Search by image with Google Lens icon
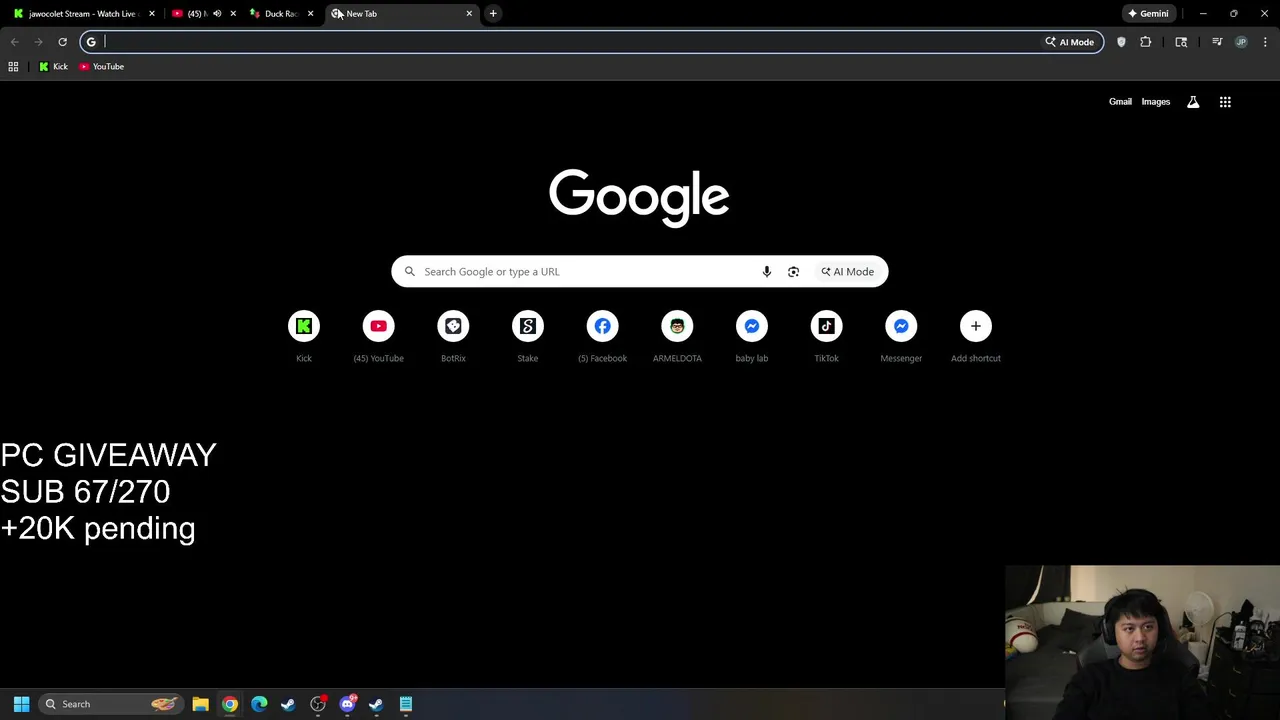 tap(793, 271)
